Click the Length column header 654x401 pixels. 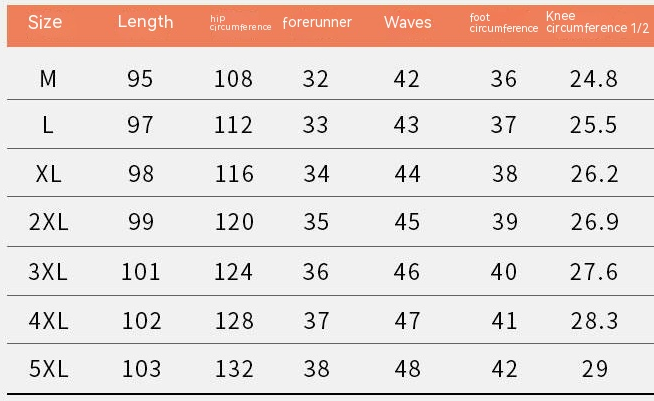[x=145, y=22]
